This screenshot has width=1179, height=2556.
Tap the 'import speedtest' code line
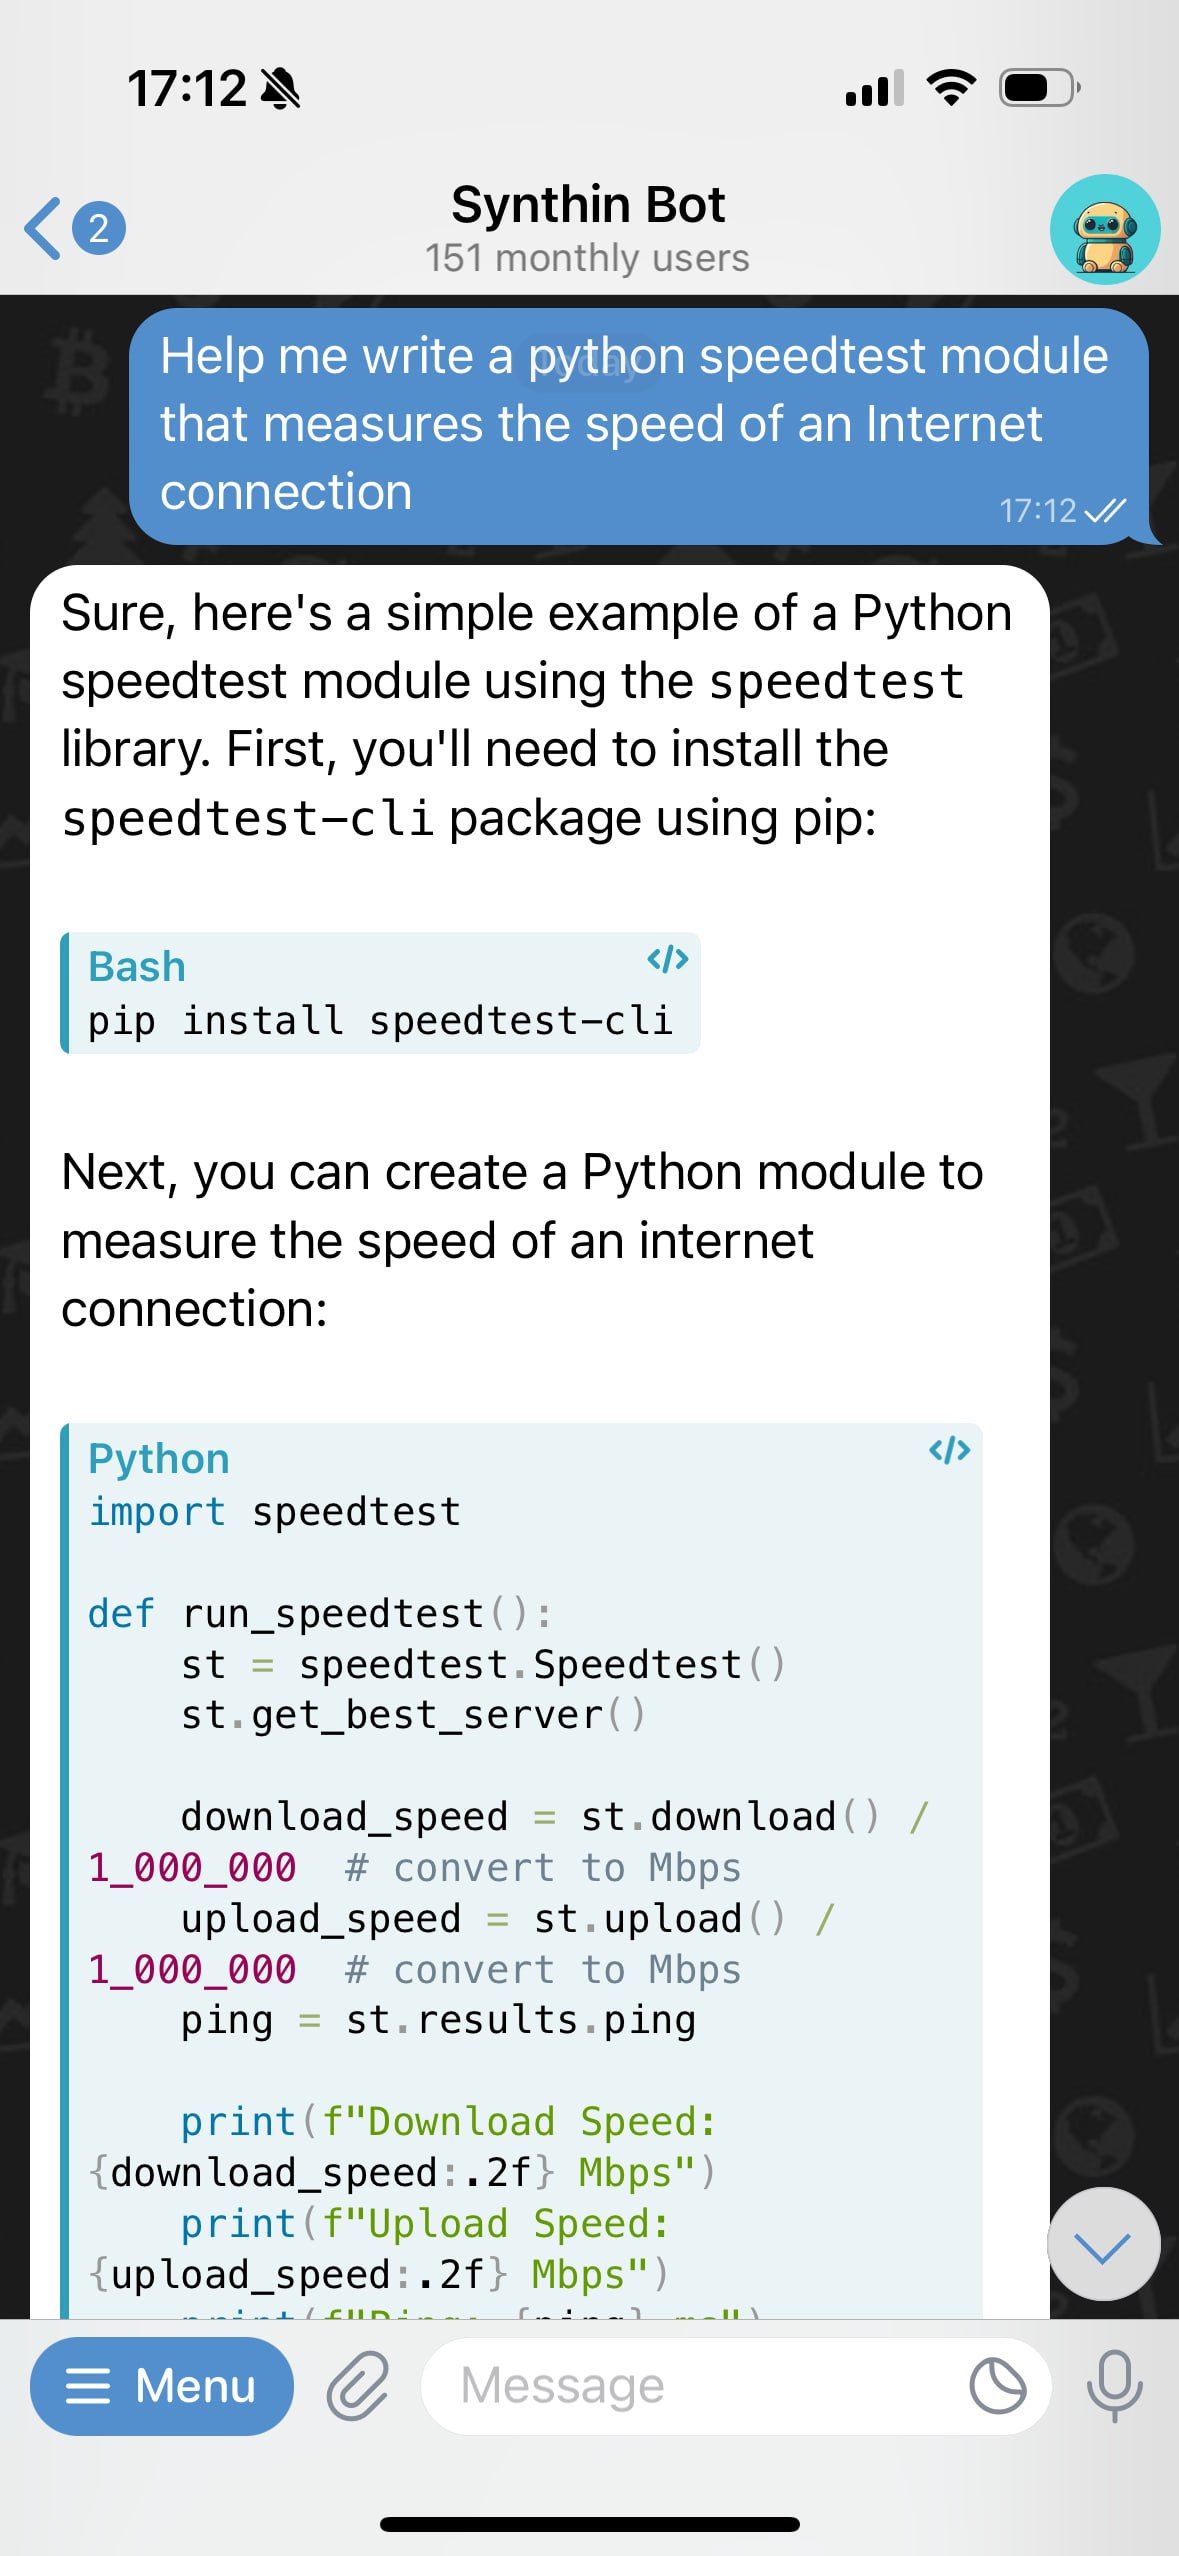click(274, 1512)
